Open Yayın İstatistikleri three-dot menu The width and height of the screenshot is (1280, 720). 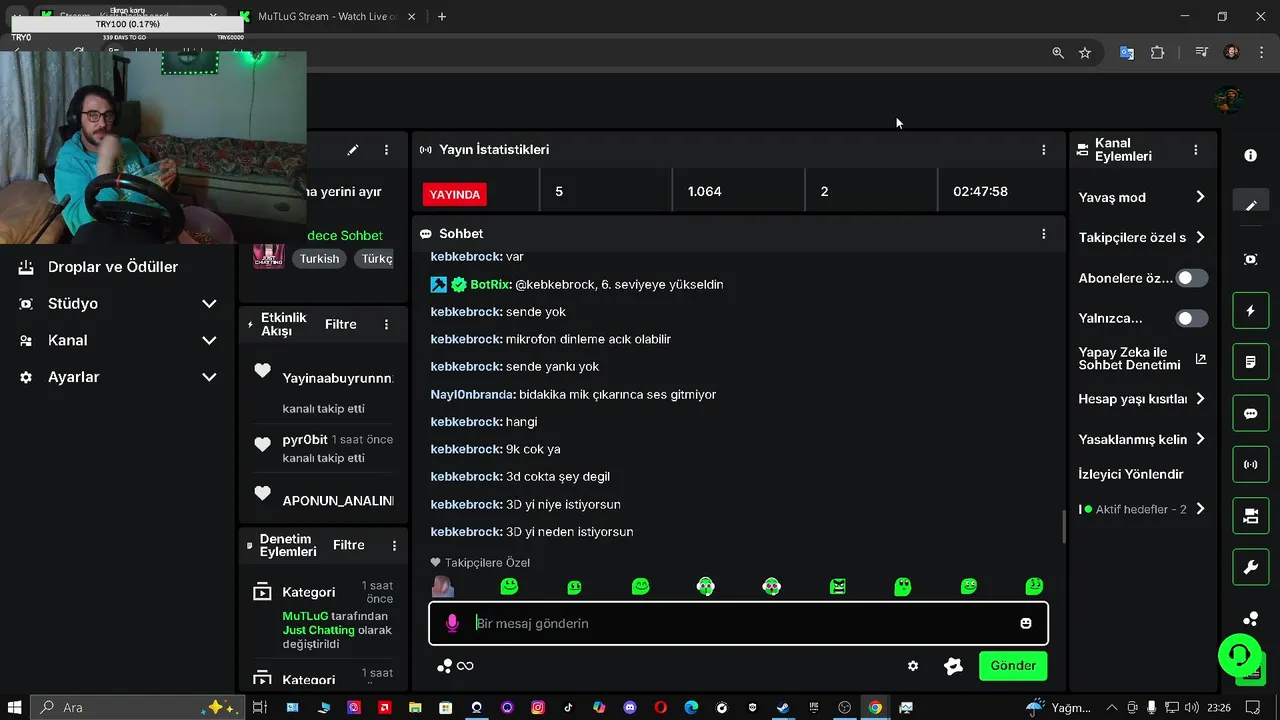[x=1043, y=149]
